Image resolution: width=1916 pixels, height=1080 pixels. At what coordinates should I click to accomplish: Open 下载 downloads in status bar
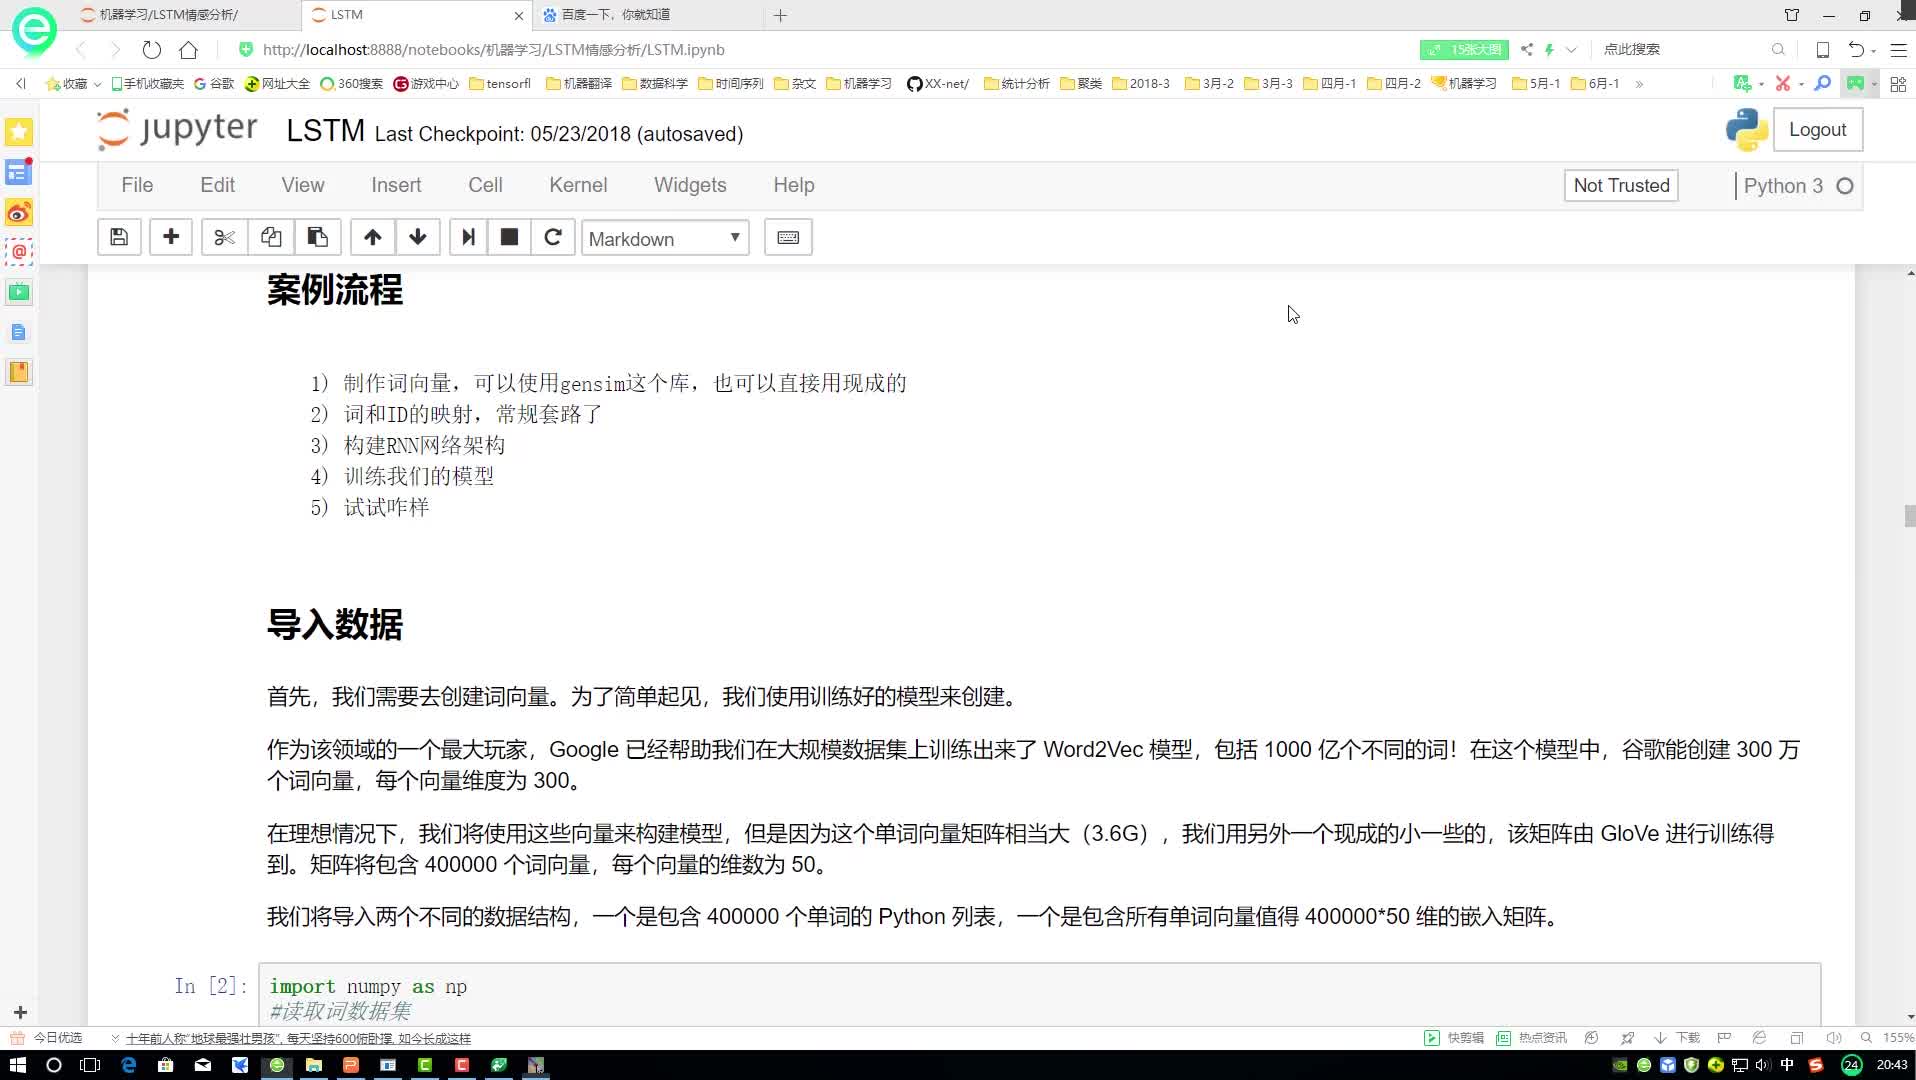coord(1677,1038)
